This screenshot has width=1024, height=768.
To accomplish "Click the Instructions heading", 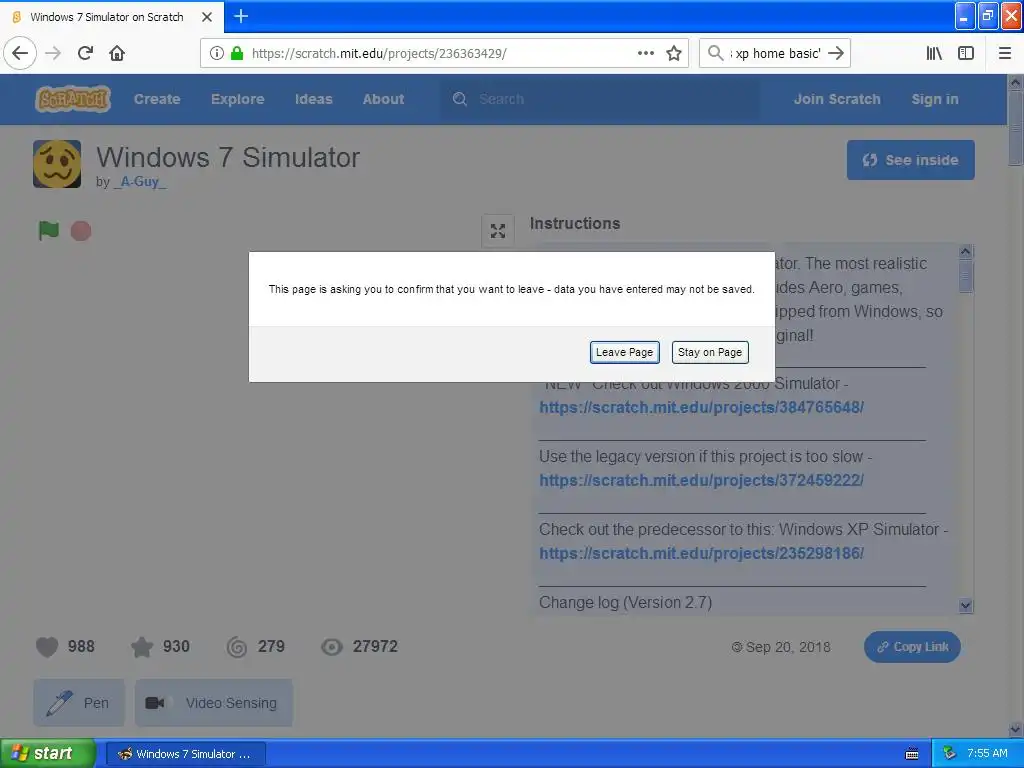I will [575, 223].
